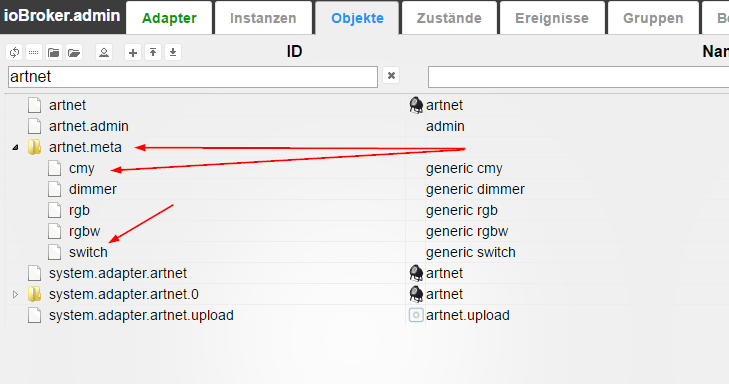The image size is (729, 384).
Task: Open the Ereignisse tab
Action: coord(552,18)
